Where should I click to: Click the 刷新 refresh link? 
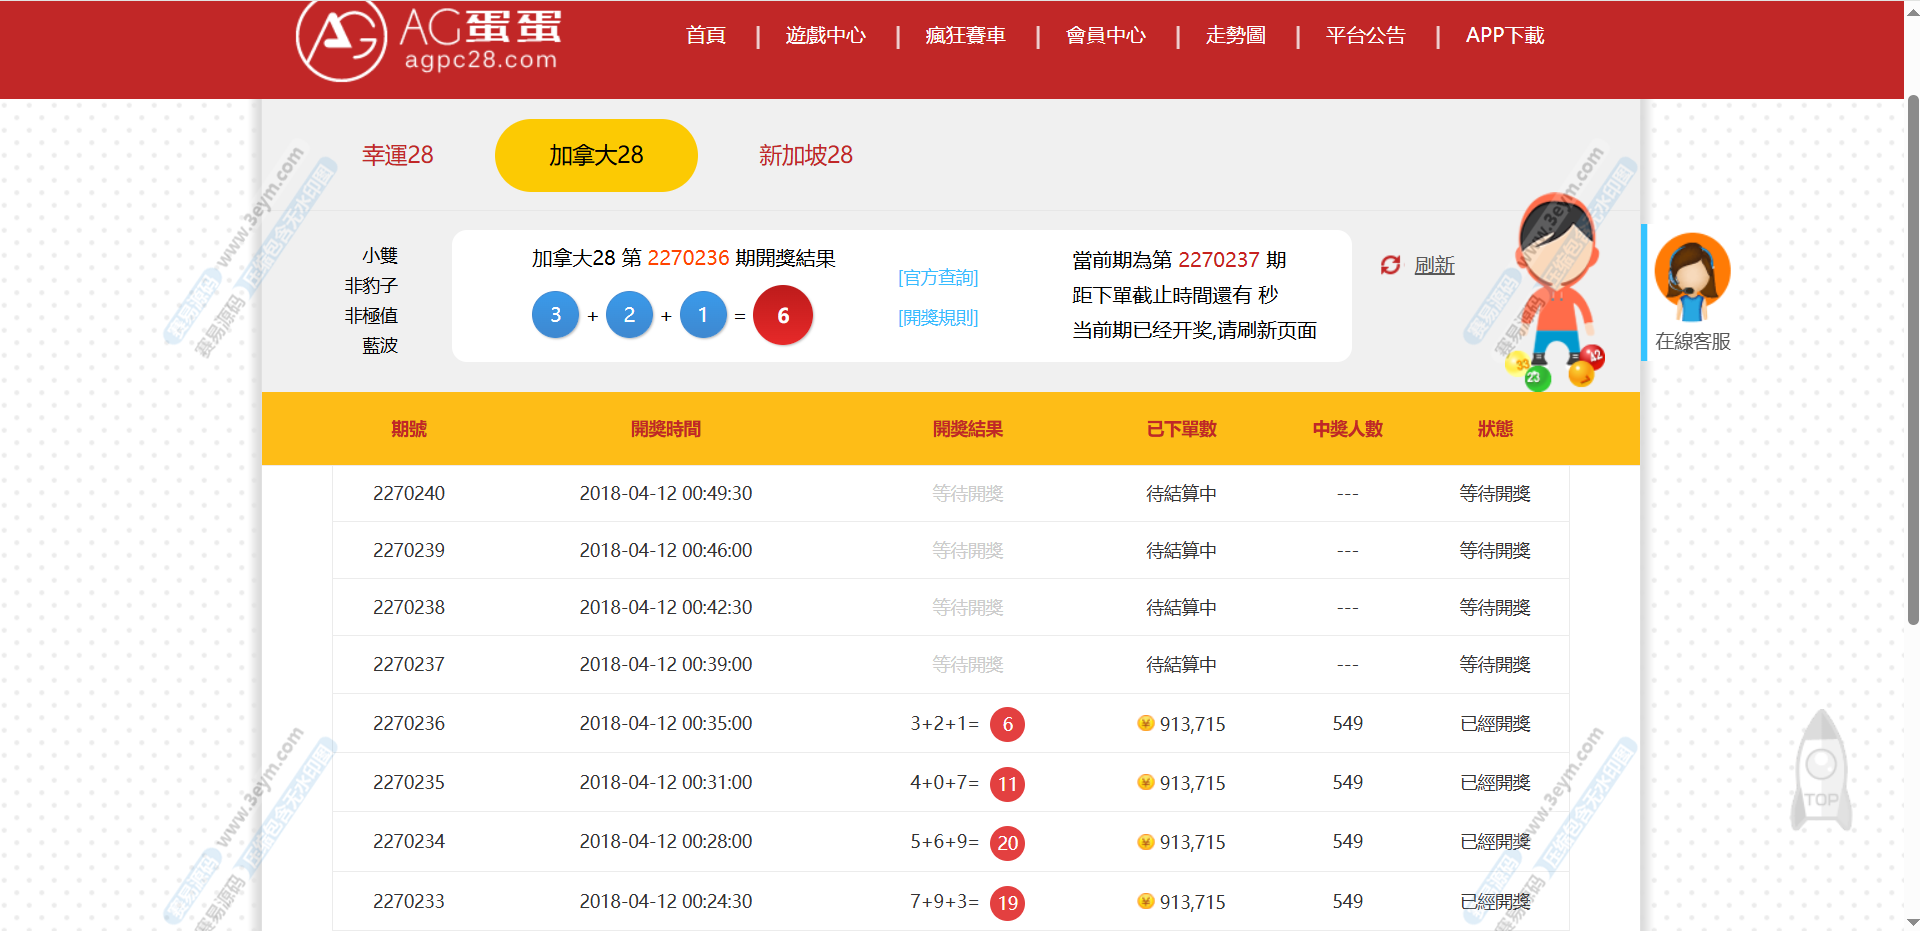(1434, 265)
